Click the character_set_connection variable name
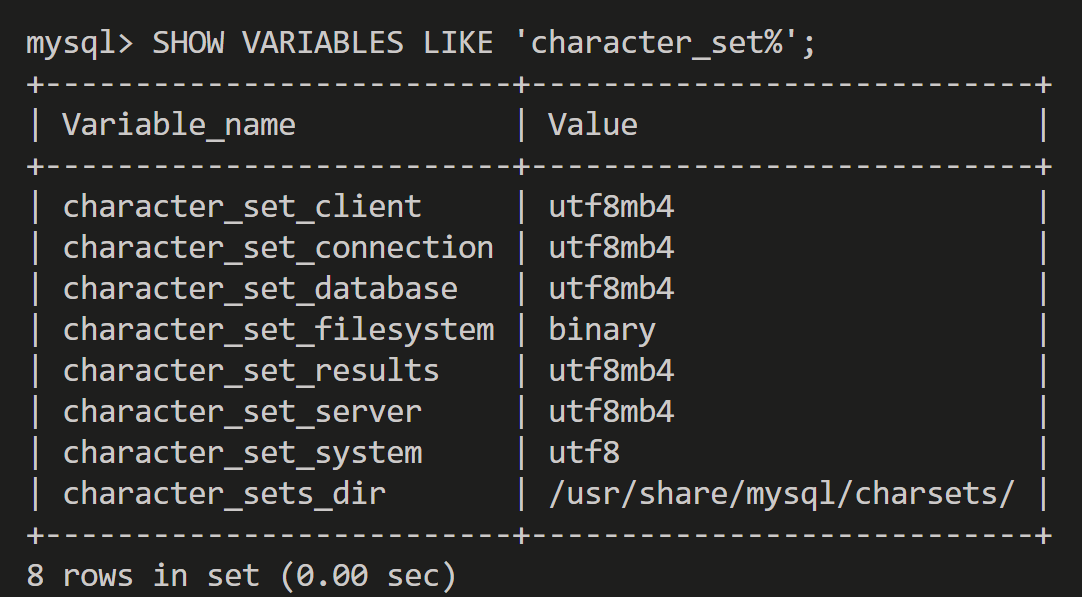 (x=278, y=248)
